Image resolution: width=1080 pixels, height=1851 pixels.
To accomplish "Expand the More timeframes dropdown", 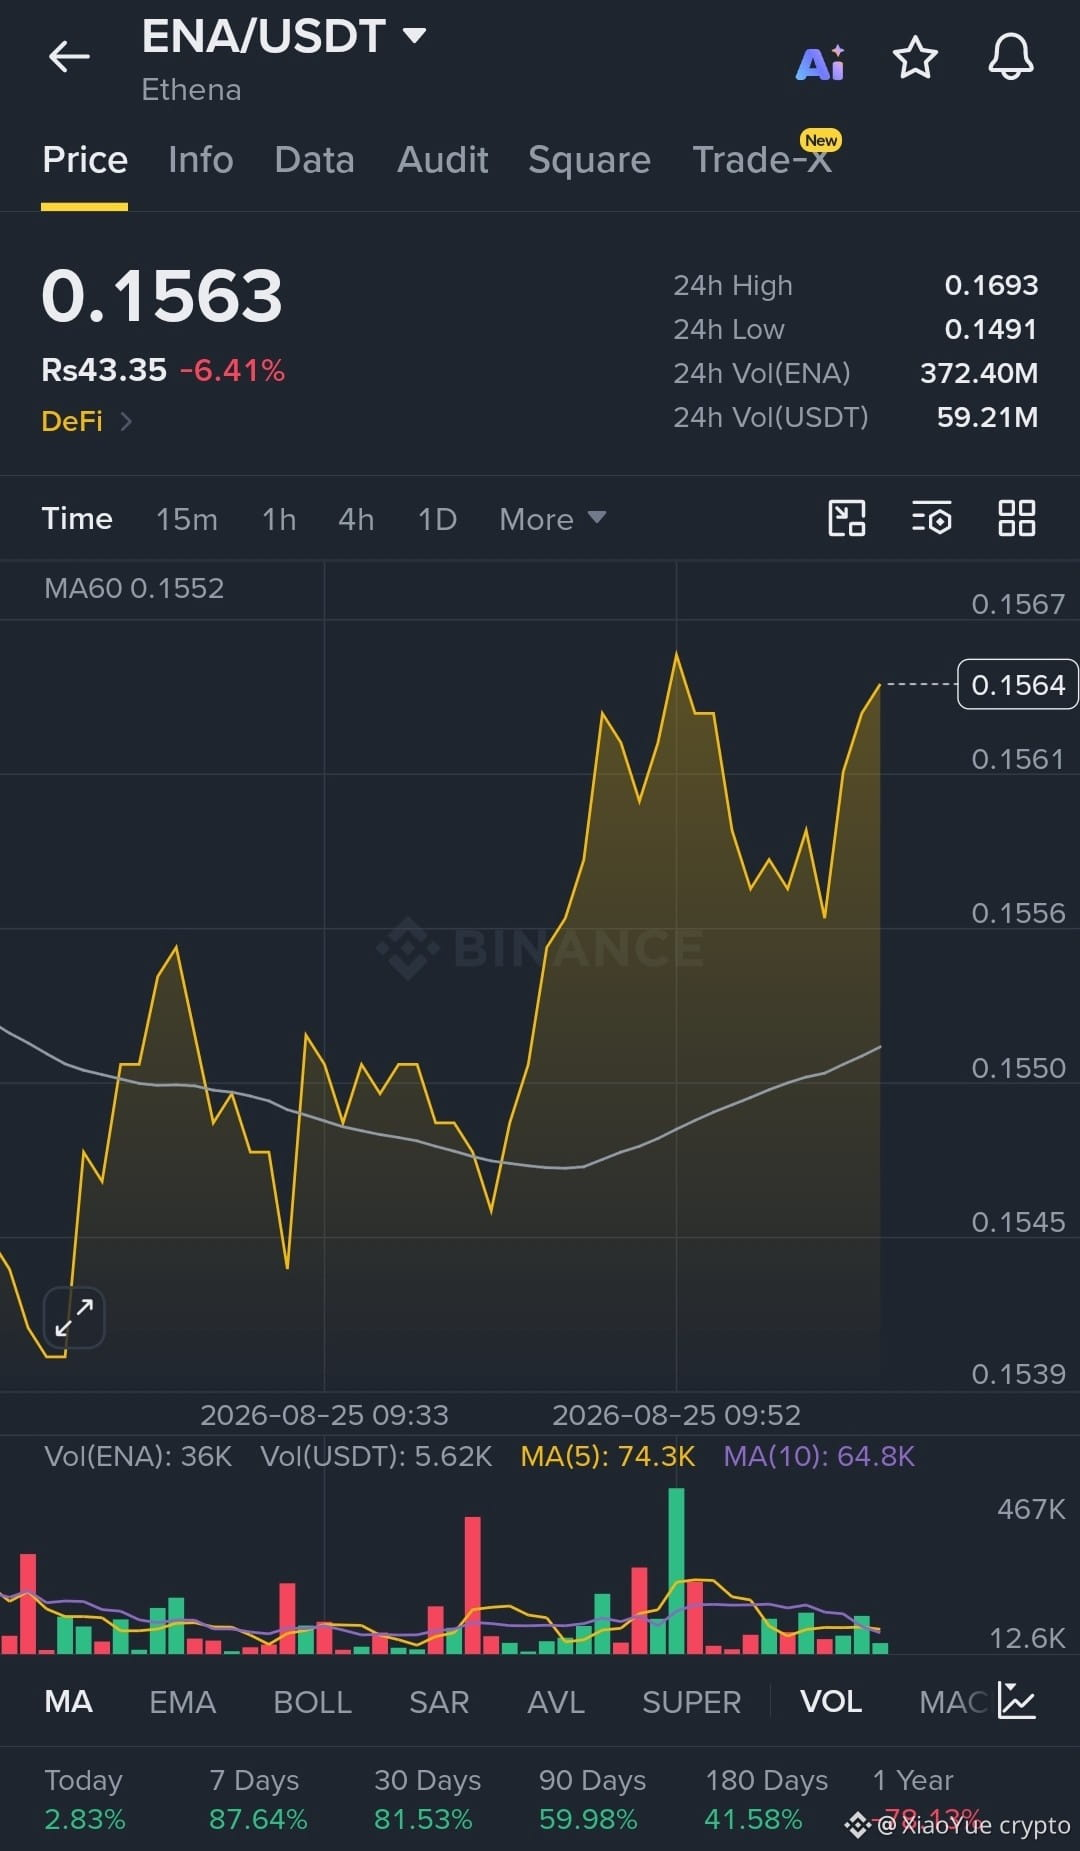I will click(552, 519).
